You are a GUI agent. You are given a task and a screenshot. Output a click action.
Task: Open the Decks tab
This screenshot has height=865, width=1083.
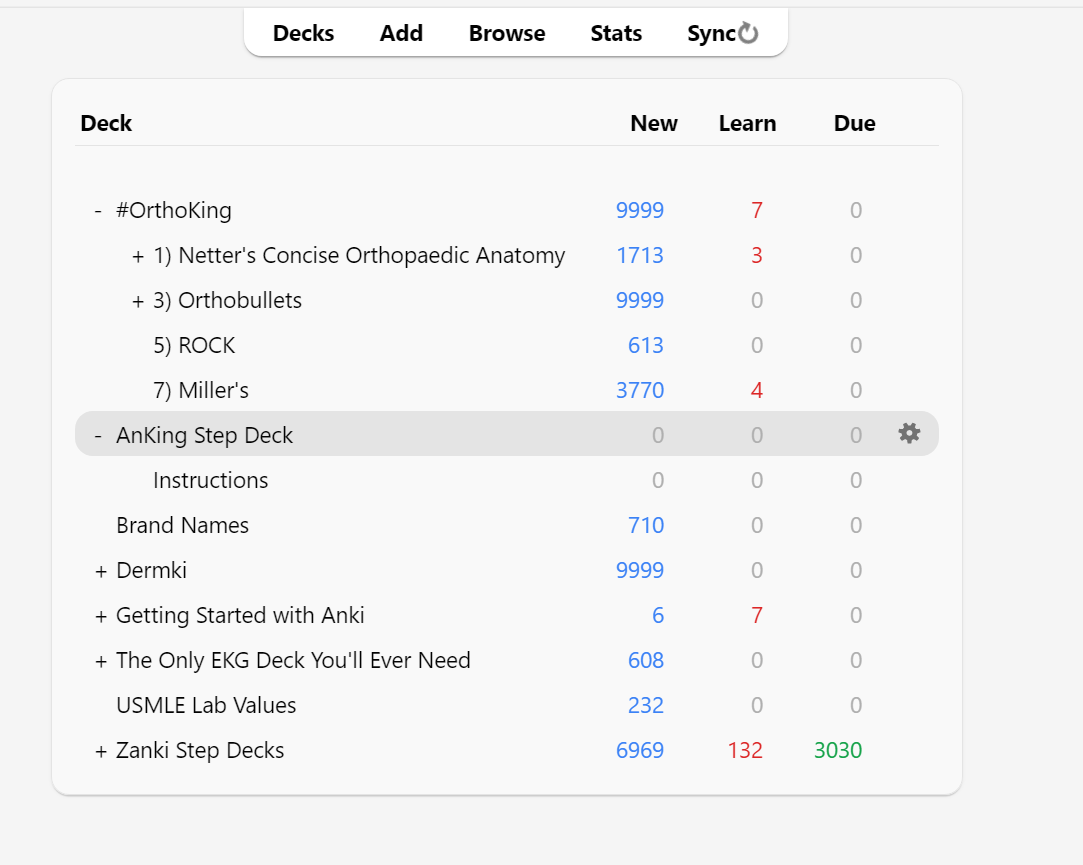303,33
